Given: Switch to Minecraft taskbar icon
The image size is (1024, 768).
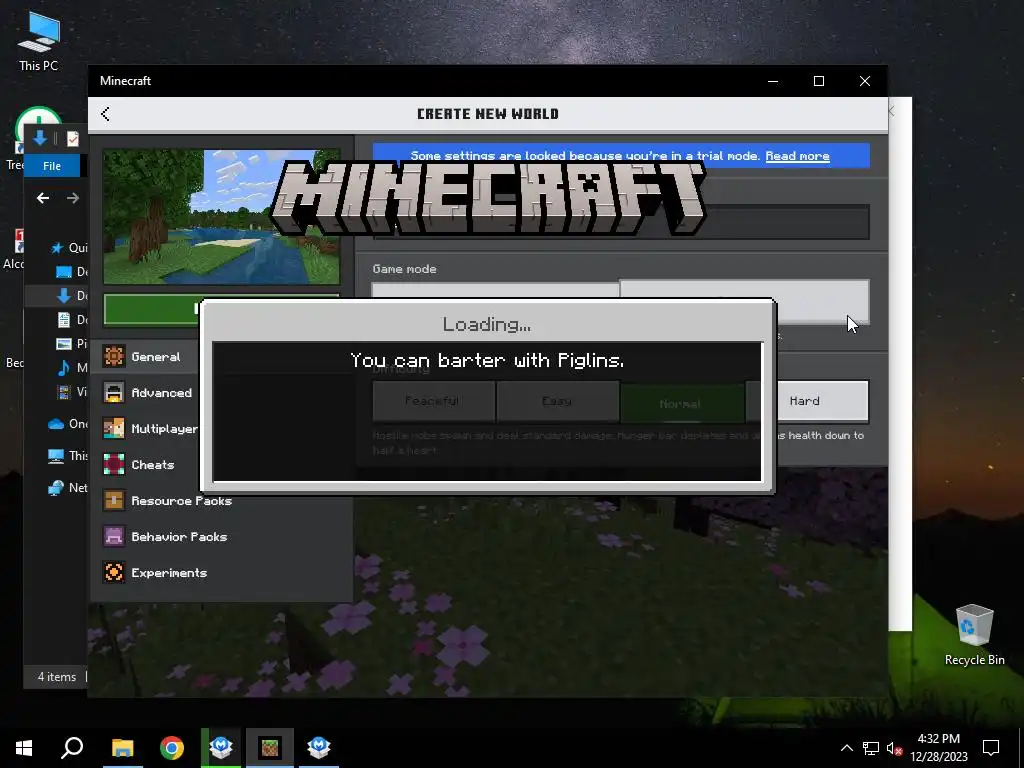Looking at the screenshot, I should coord(270,748).
